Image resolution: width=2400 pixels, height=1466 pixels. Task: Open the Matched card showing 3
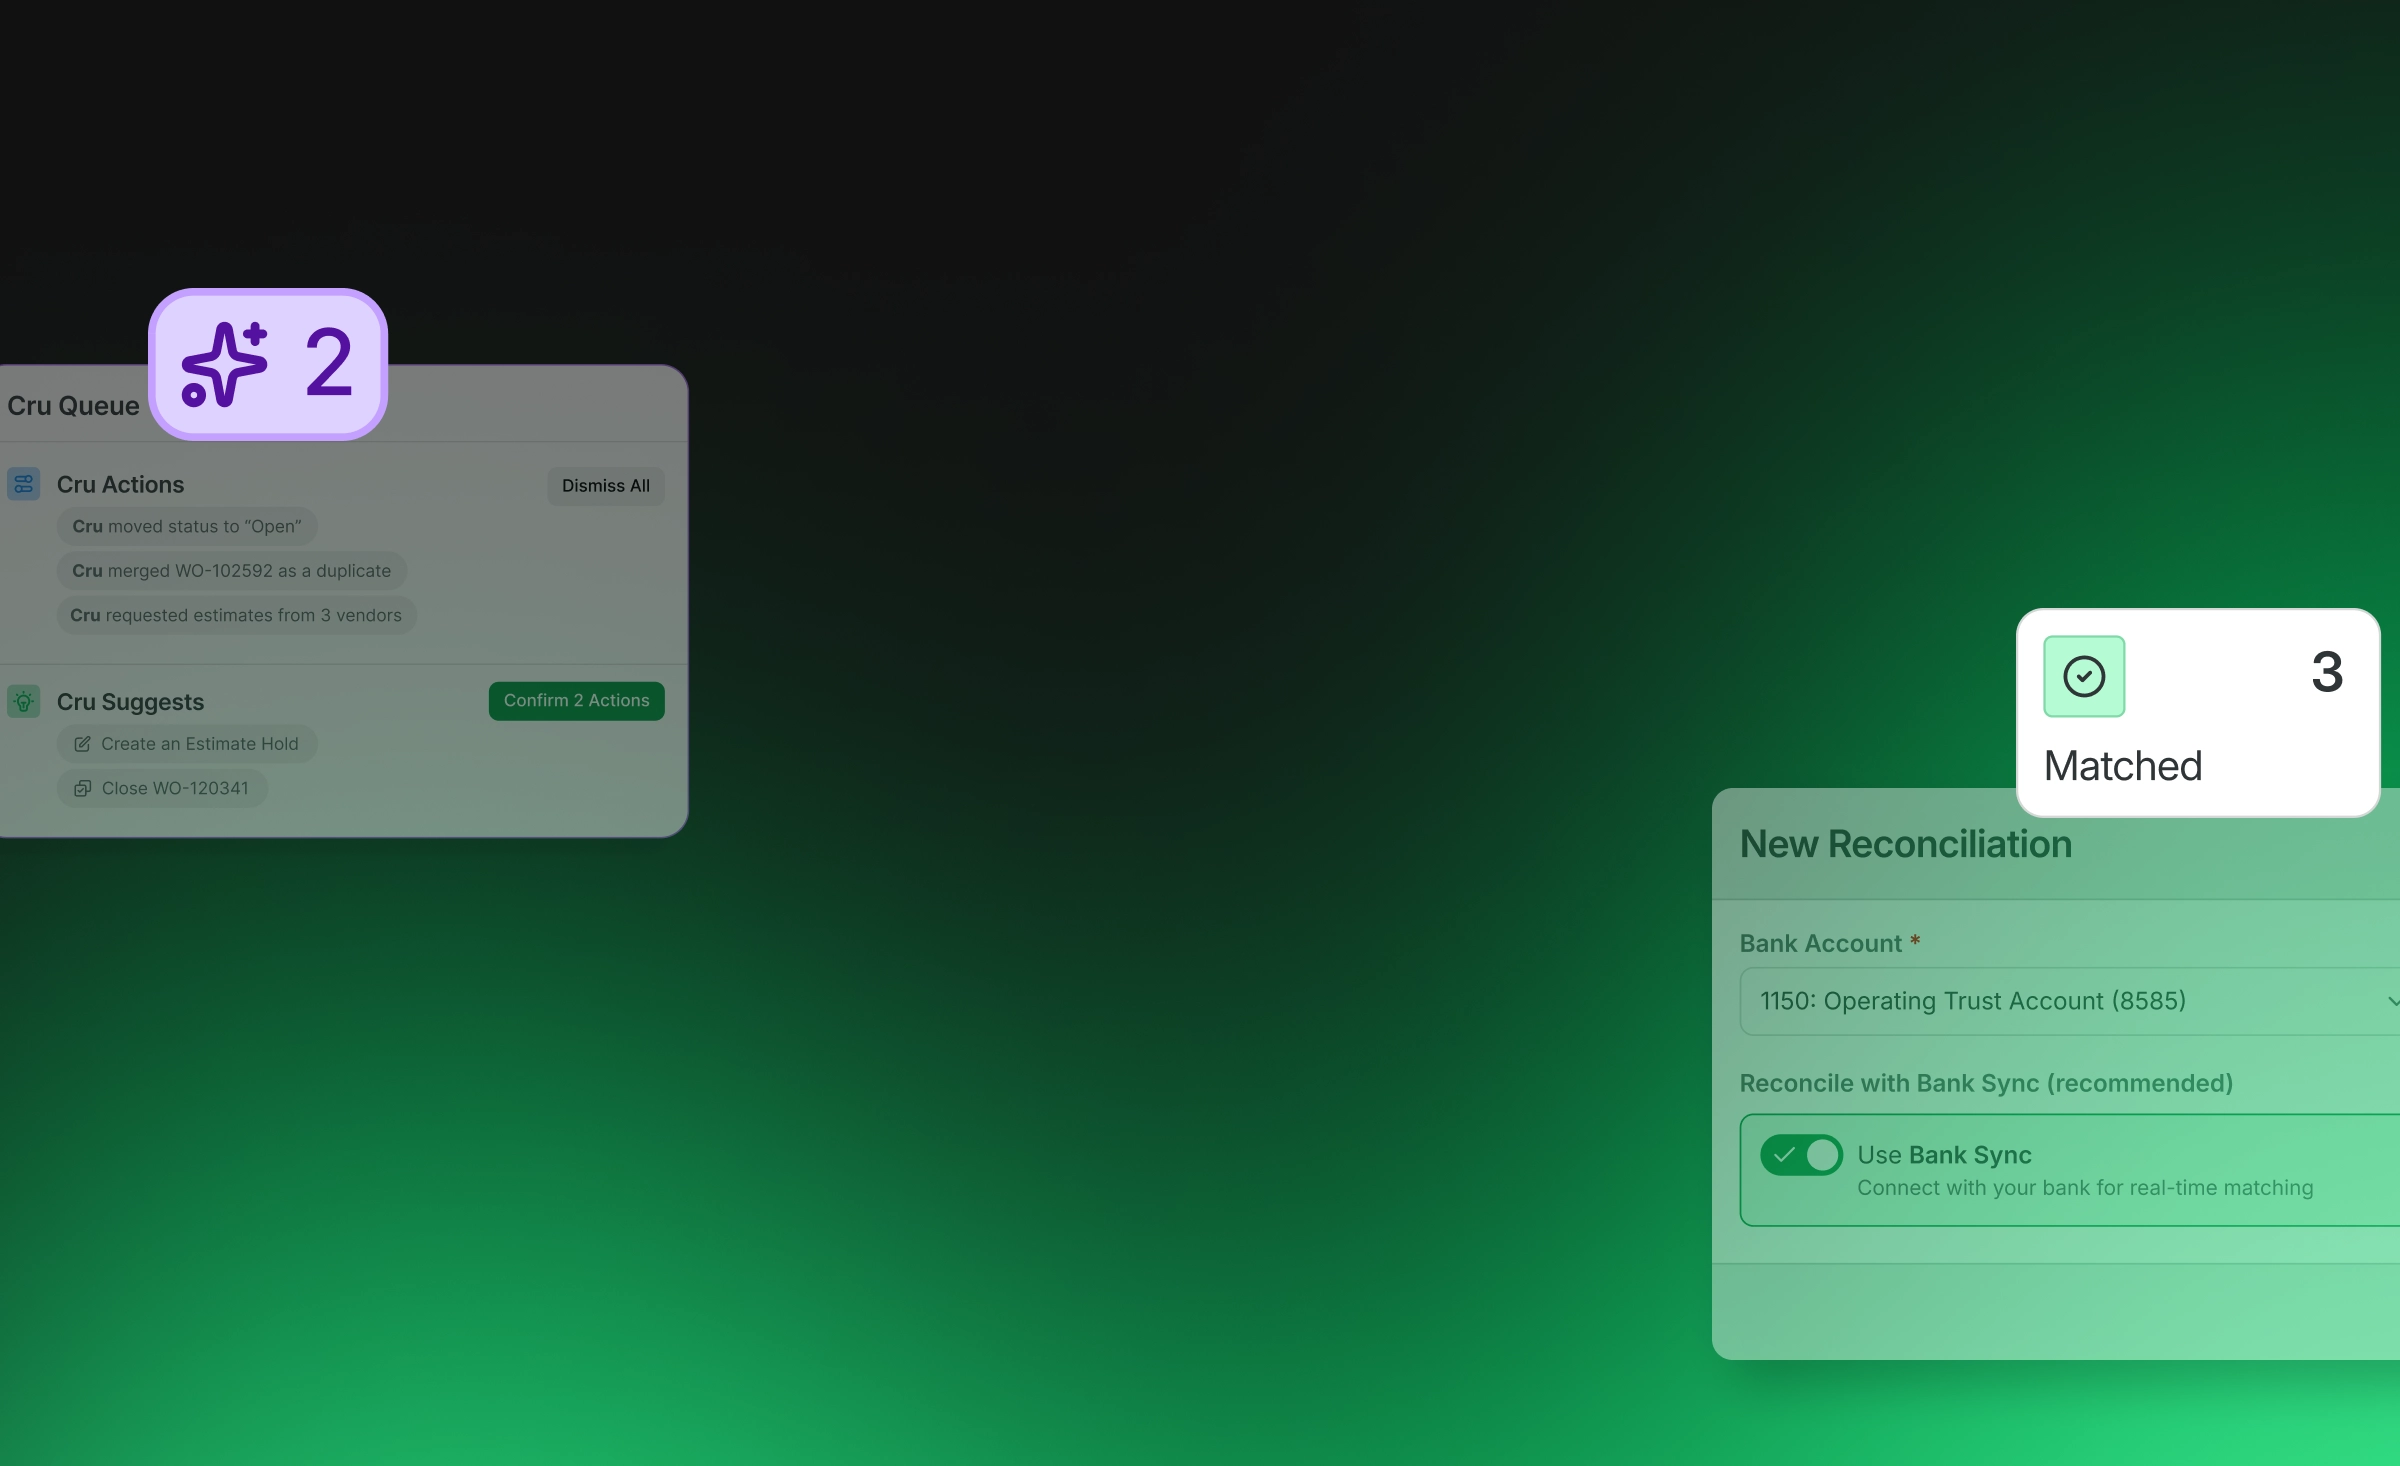coord(2198,713)
